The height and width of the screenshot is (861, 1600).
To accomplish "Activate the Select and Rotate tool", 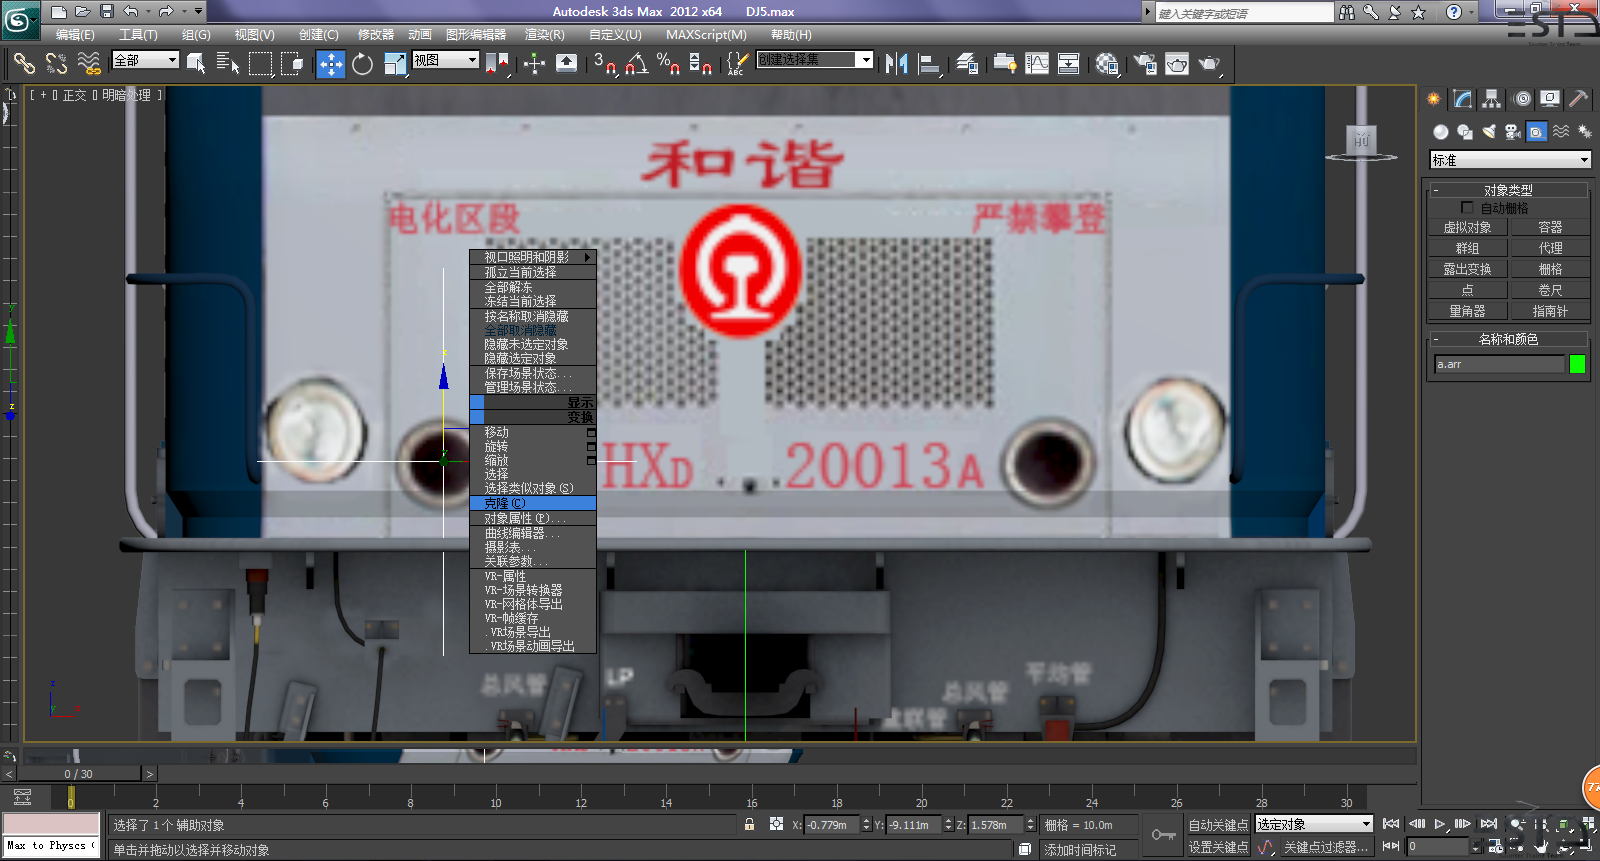I will [x=362, y=64].
